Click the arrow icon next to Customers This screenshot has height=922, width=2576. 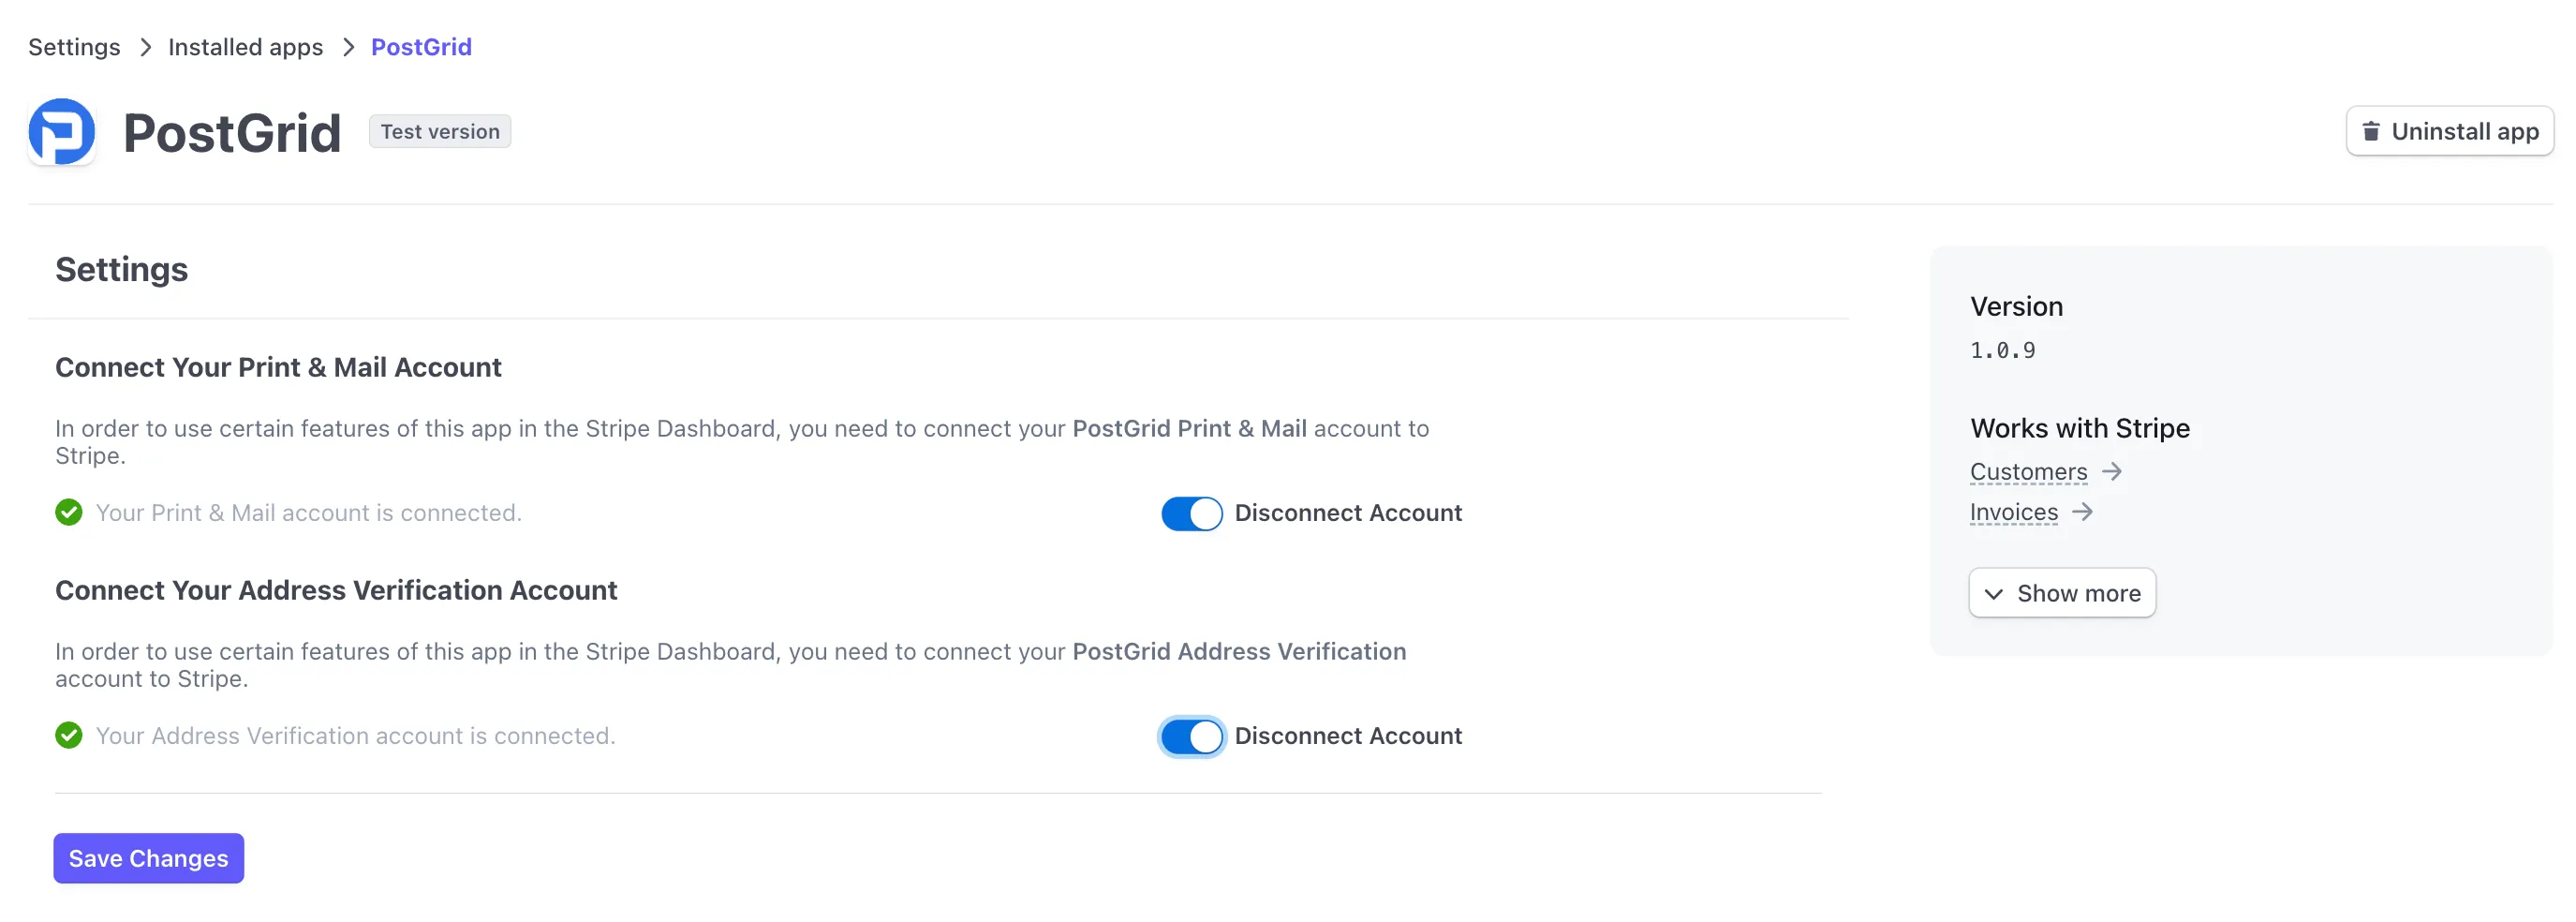click(2113, 471)
